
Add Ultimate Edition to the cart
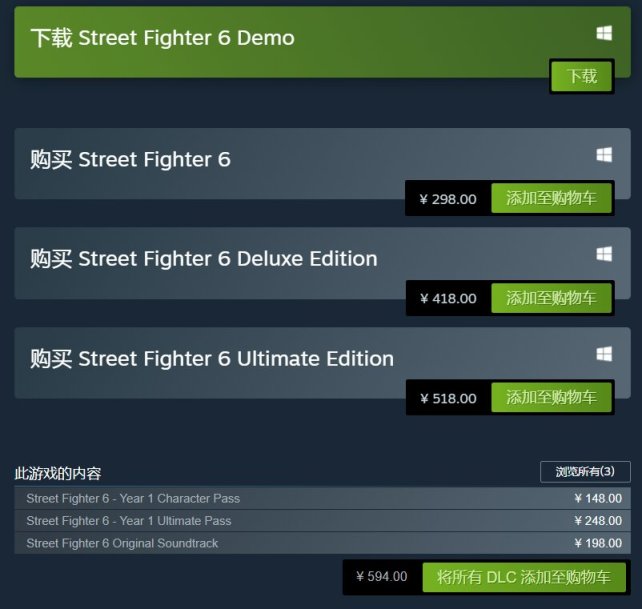coord(551,397)
